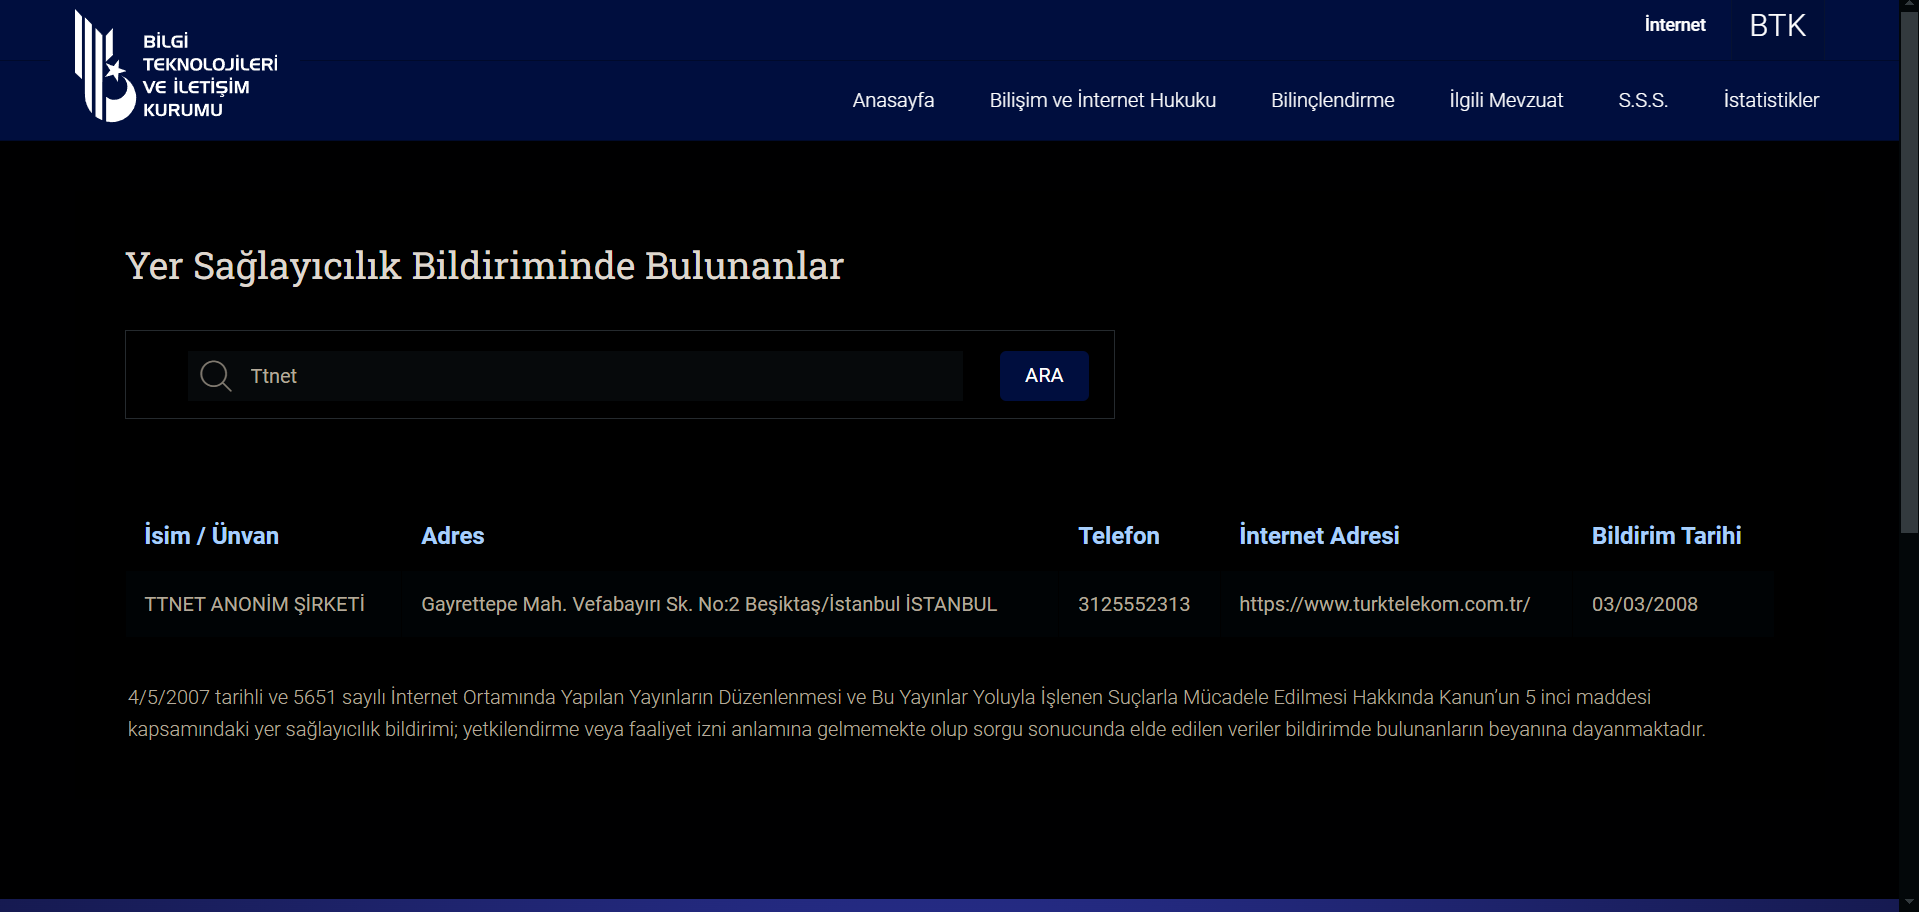
Task: Open the turktelekom.com.tr internet address
Action: coord(1384,604)
